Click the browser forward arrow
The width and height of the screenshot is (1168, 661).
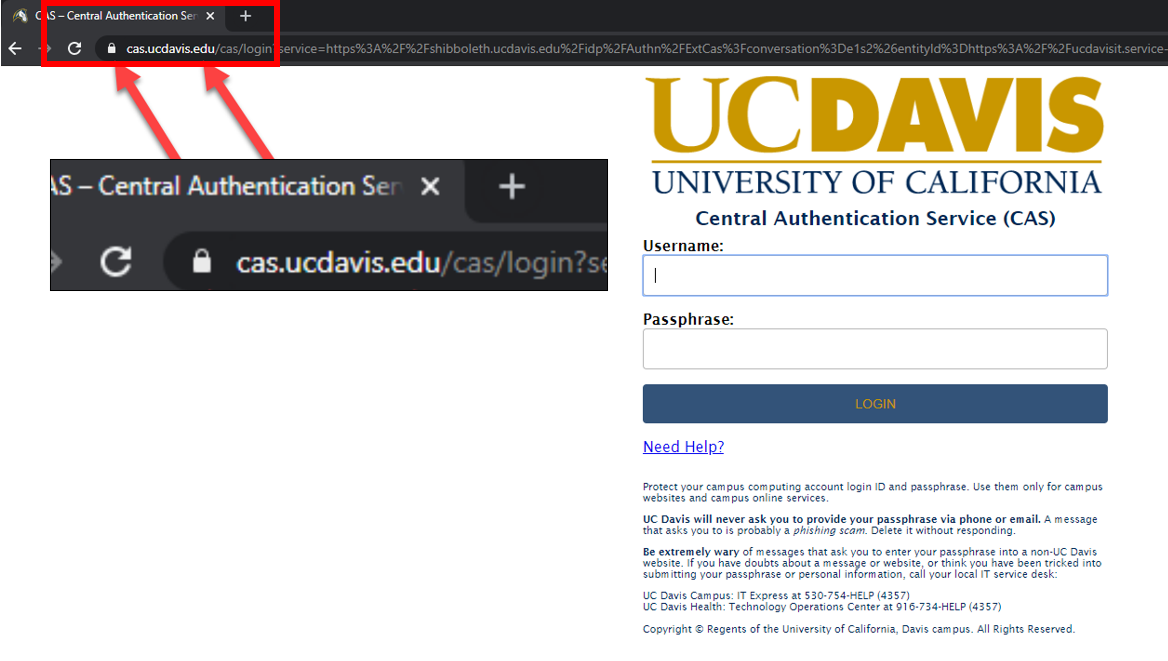tap(44, 47)
